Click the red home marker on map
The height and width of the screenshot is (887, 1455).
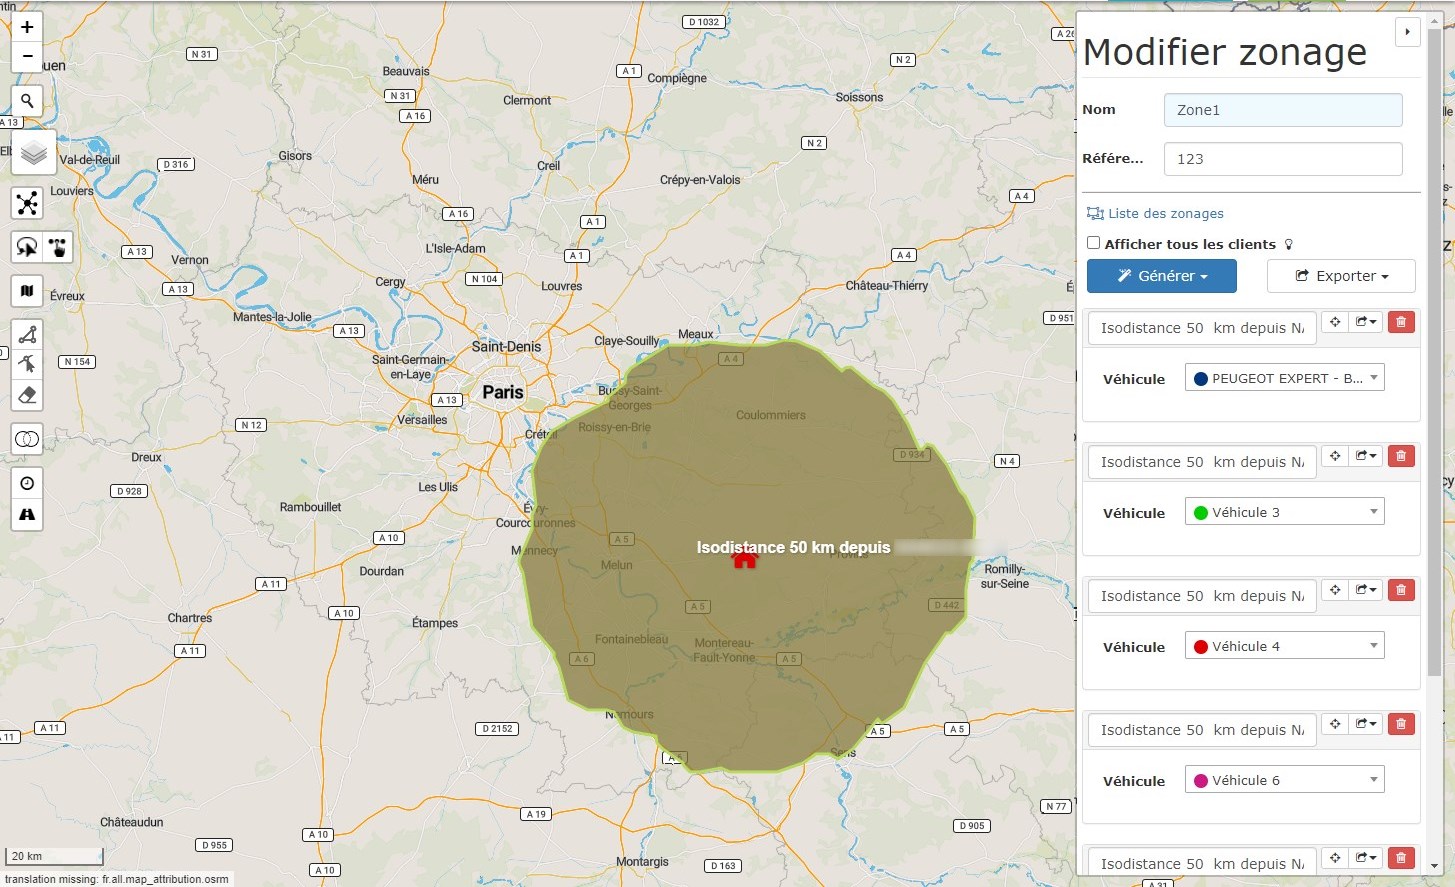pyautogui.click(x=744, y=559)
